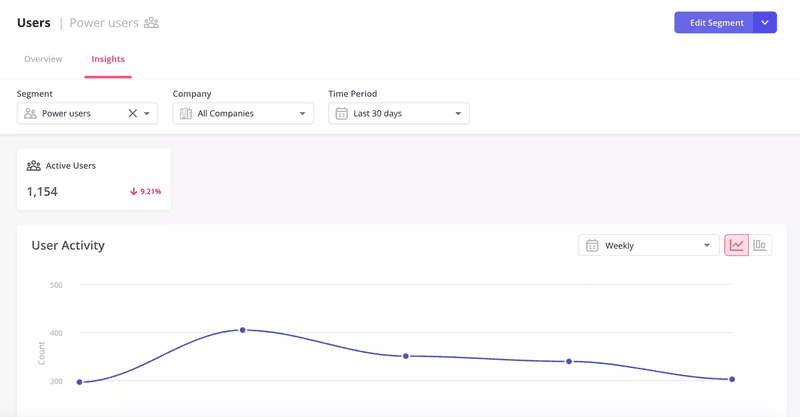Screen dimensions: 800x417
Task: Open the Overview tab
Action: pyautogui.click(x=43, y=59)
